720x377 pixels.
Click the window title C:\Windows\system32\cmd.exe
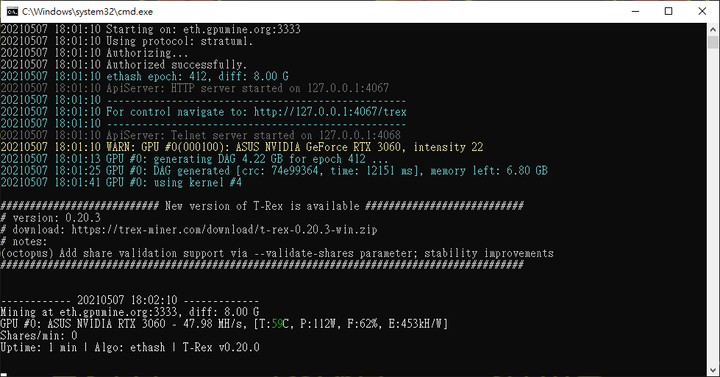(87, 11)
